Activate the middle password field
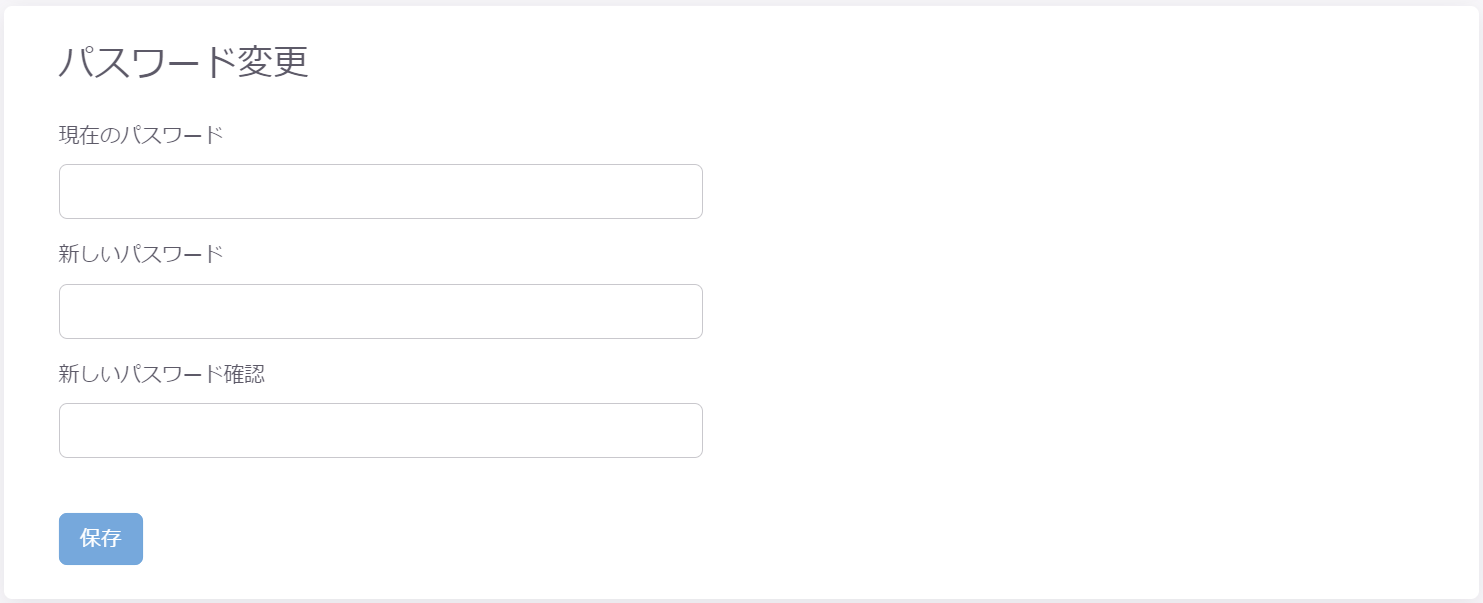This screenshot has width=1483, height=603. pyautogui.click(x=380, y=311)
